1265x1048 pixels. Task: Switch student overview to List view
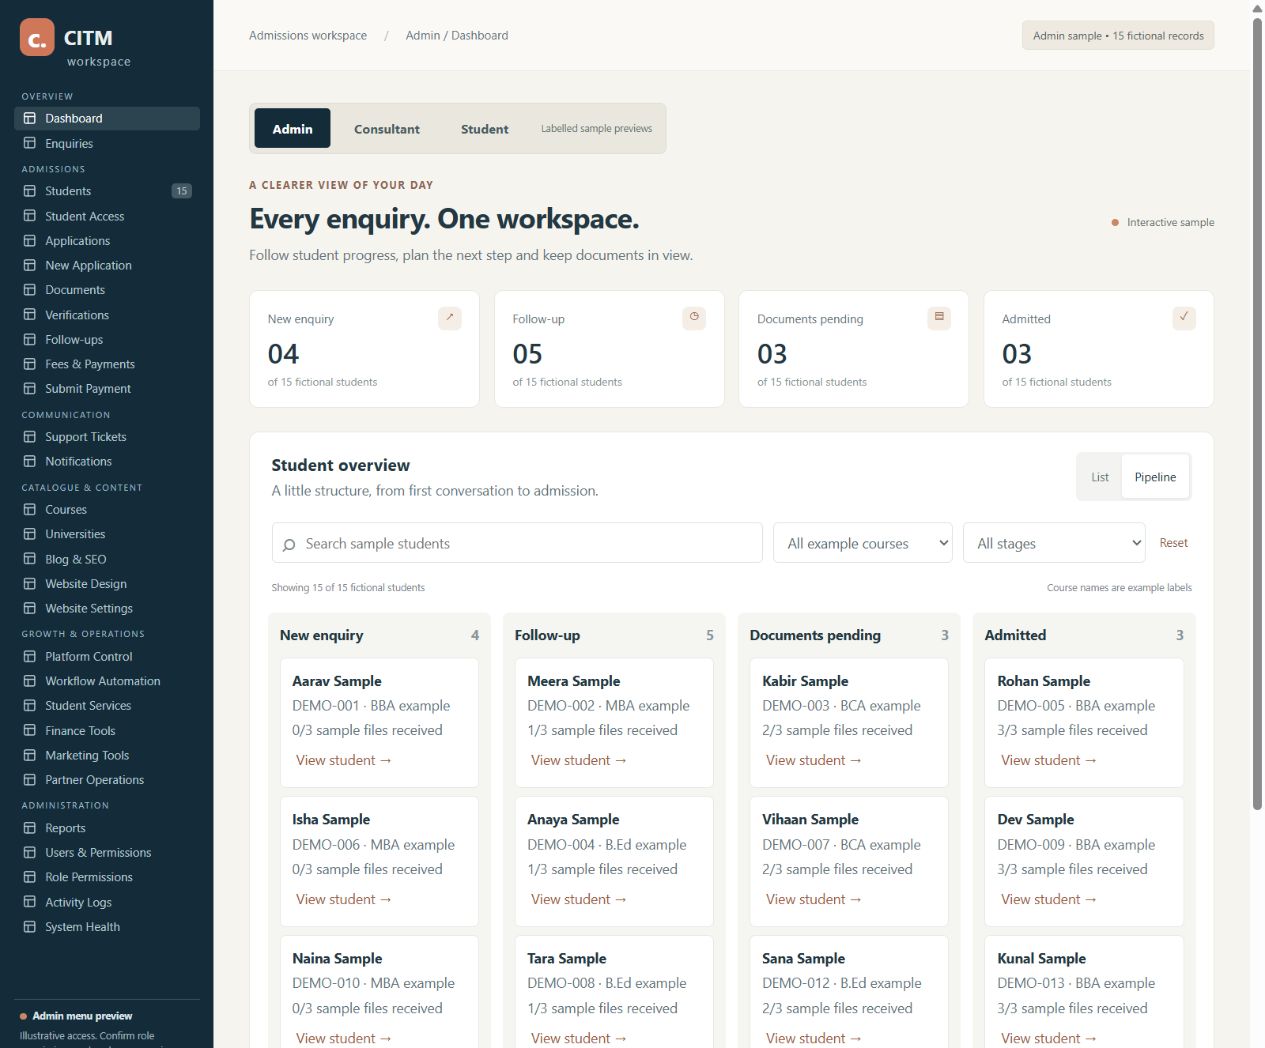click(x=1100, y=477)
